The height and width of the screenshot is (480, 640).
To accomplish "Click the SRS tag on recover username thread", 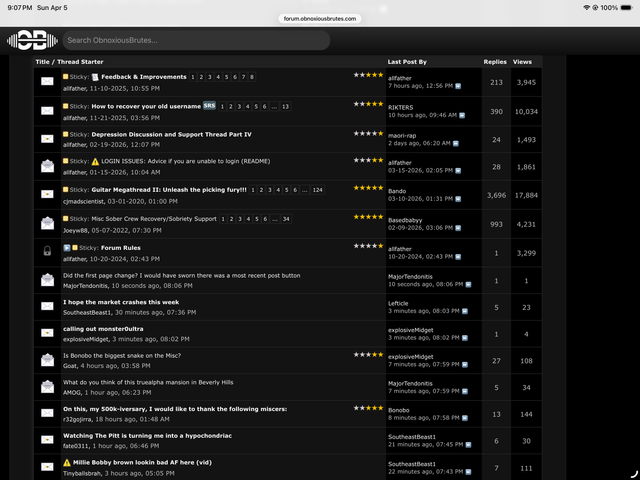I will coord(209,106).
